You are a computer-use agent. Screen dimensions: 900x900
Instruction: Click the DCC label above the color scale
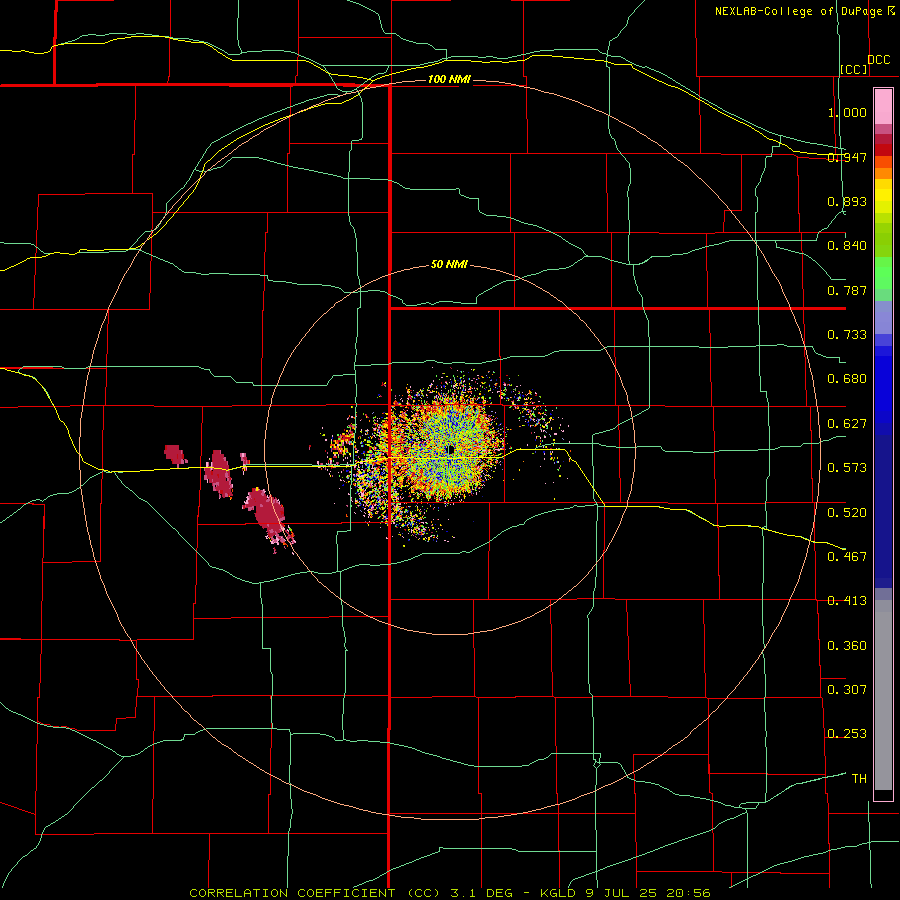pyautogui.click(x=878, y=60)
